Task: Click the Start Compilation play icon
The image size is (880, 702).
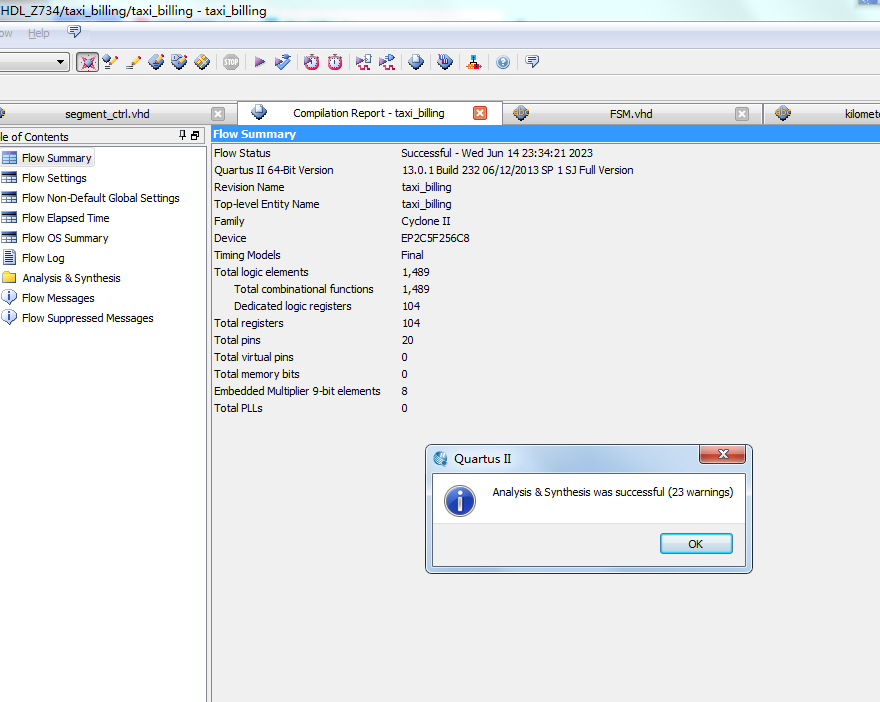Action: point(259,62)
